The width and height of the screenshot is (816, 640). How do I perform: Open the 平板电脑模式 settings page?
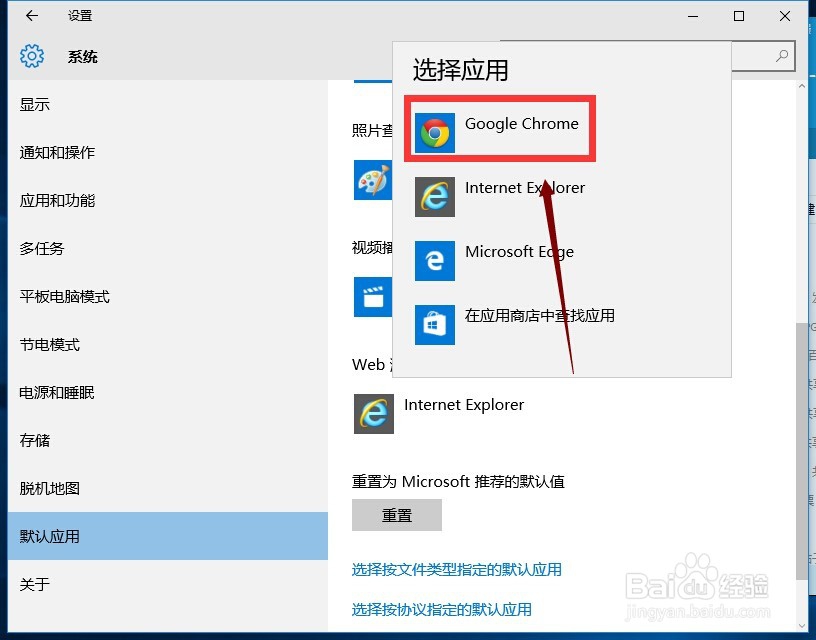click(x=168, y=297)
